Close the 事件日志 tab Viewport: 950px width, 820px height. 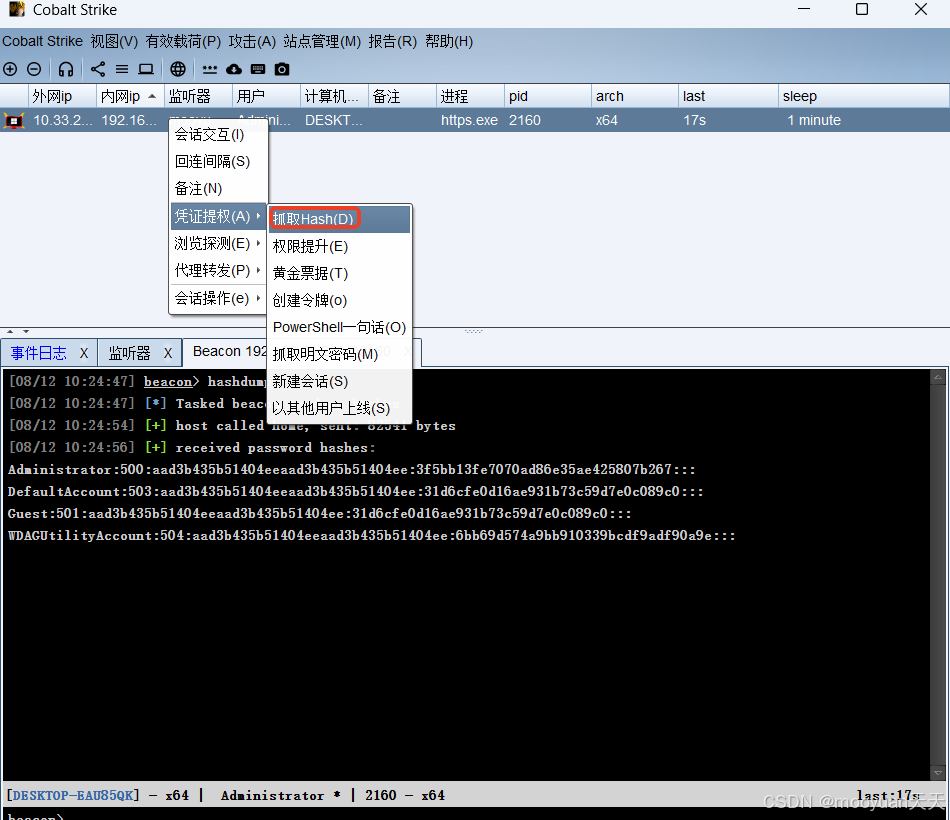point(84,353)
